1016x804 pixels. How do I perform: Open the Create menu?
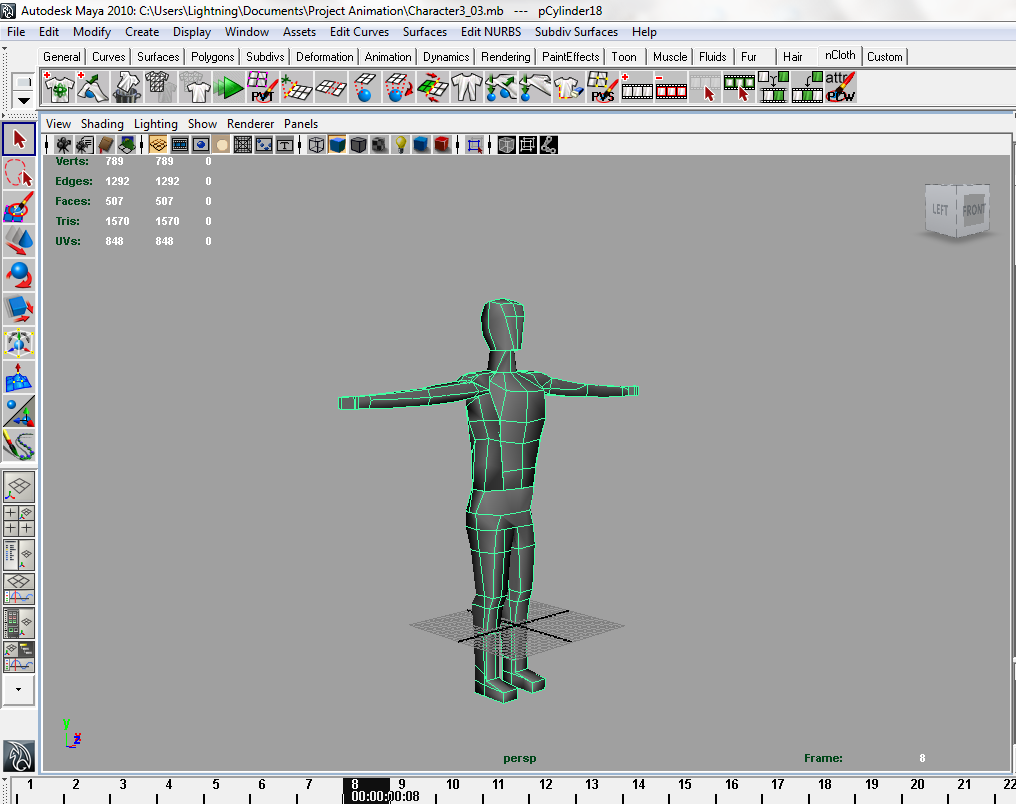142,32
